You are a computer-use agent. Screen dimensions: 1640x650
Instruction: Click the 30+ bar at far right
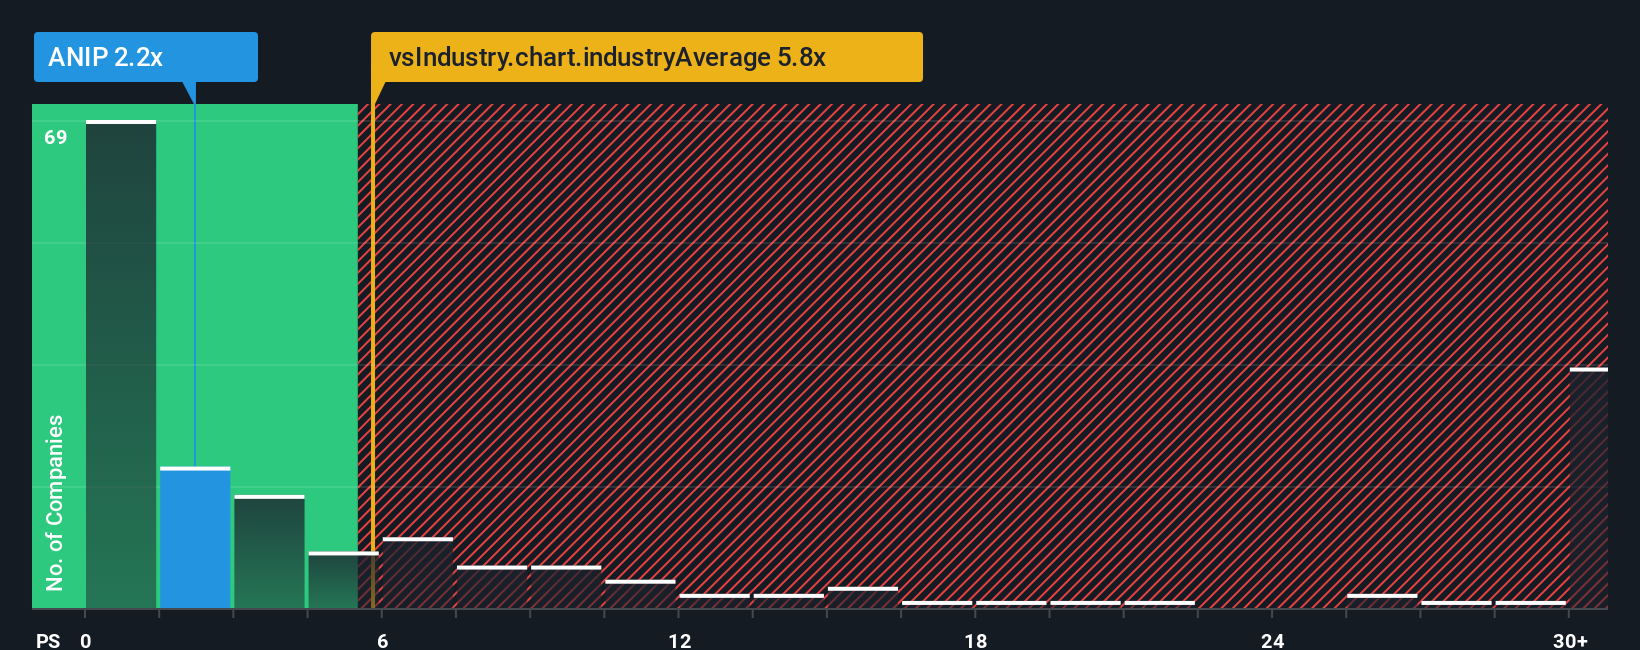1589,488
